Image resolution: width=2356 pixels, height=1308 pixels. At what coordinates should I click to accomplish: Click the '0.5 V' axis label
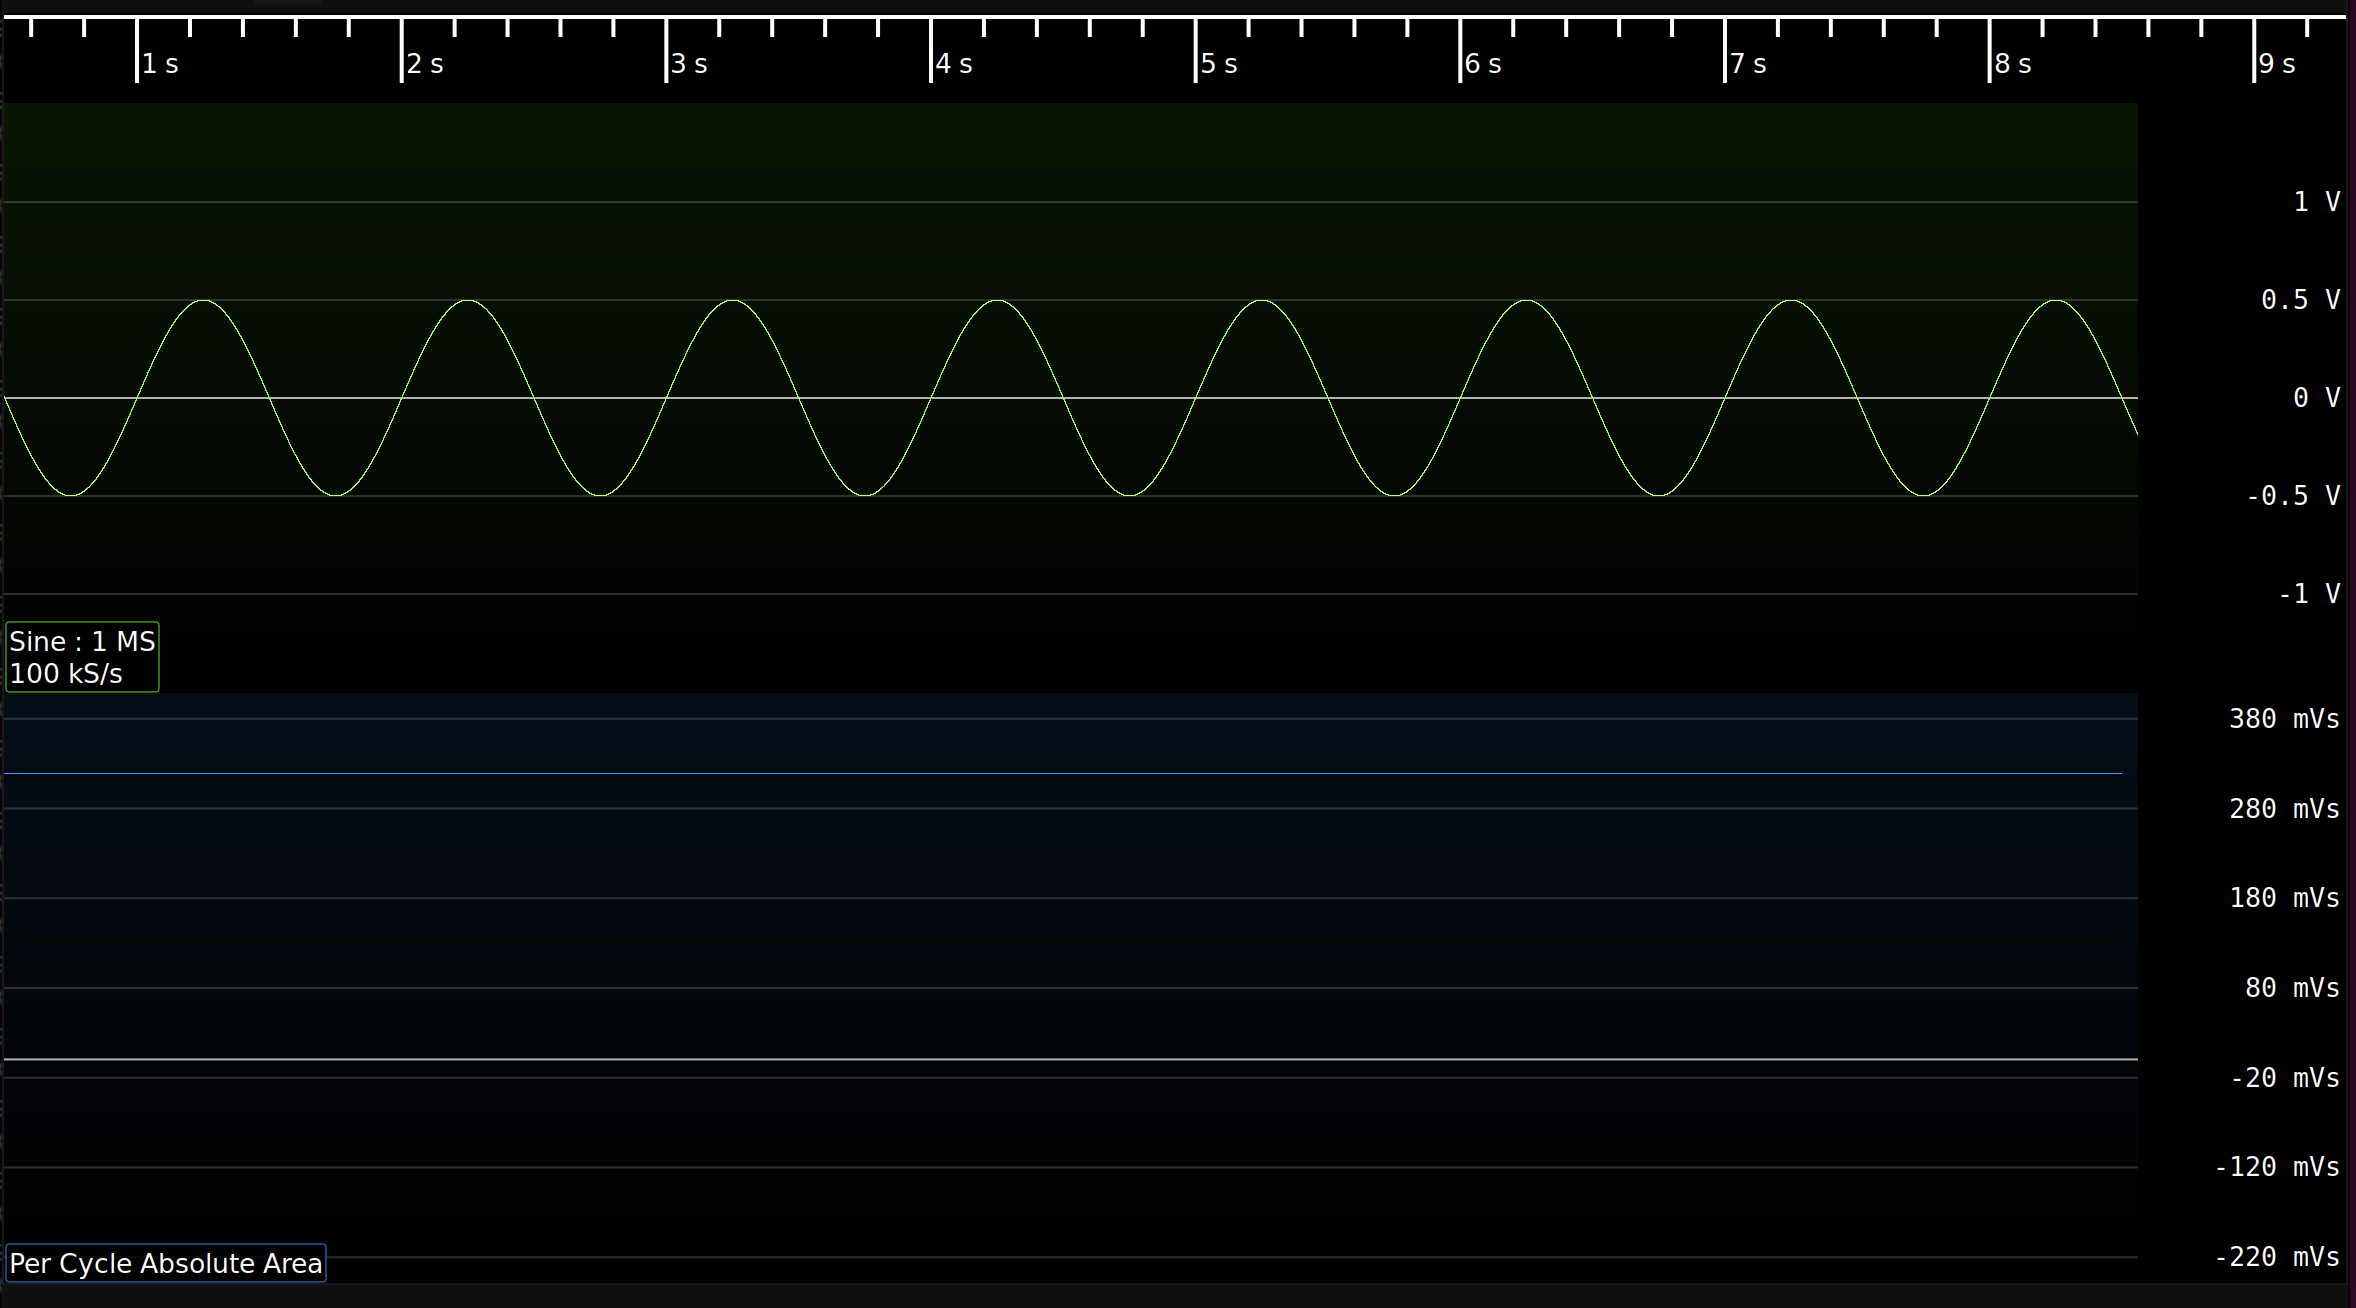coord(2300,300)
